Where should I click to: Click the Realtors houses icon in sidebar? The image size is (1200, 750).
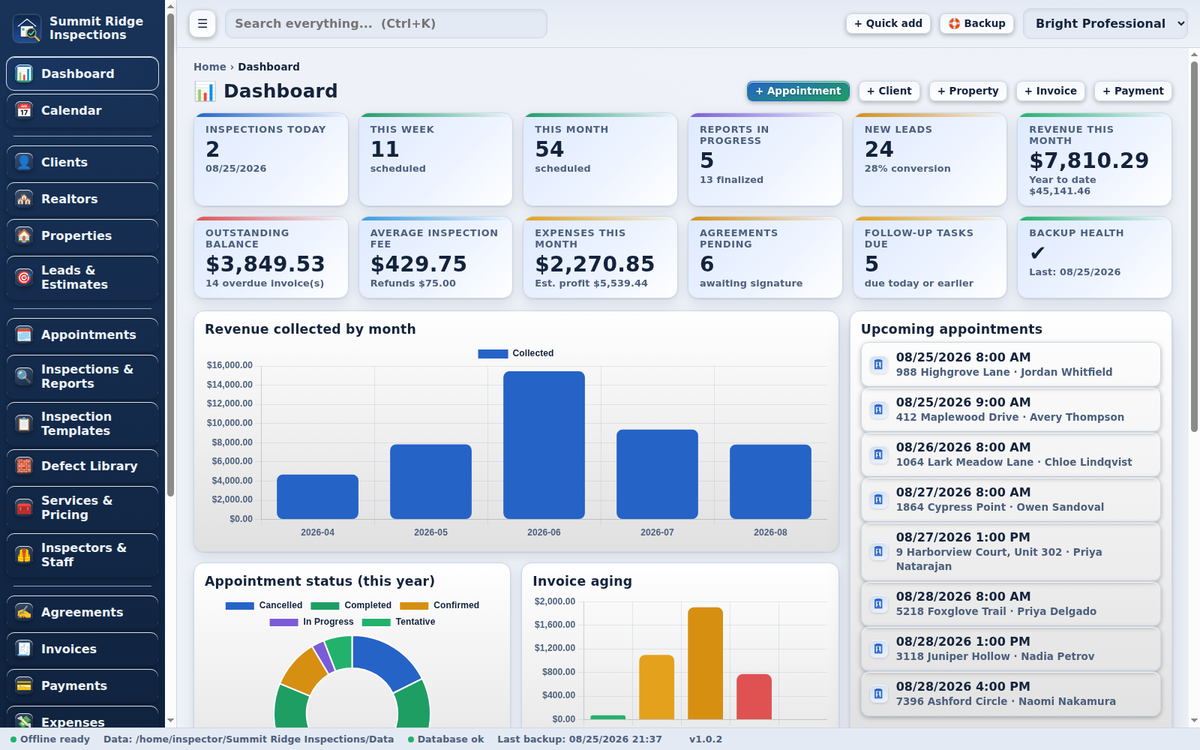[x=24, y=199]
